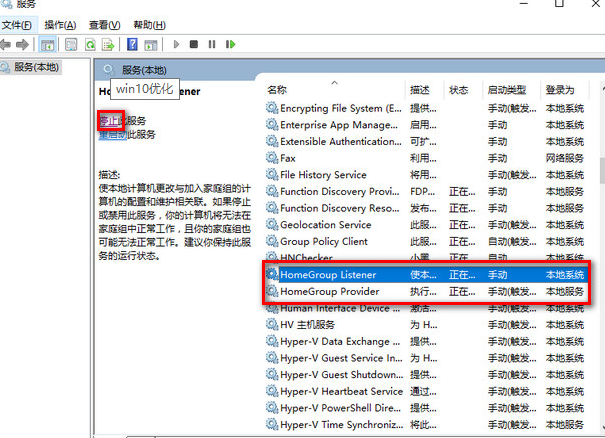Click the Export List toolbar icon
The width and height of the screenshot is (605, 438).
click(109, 44)
